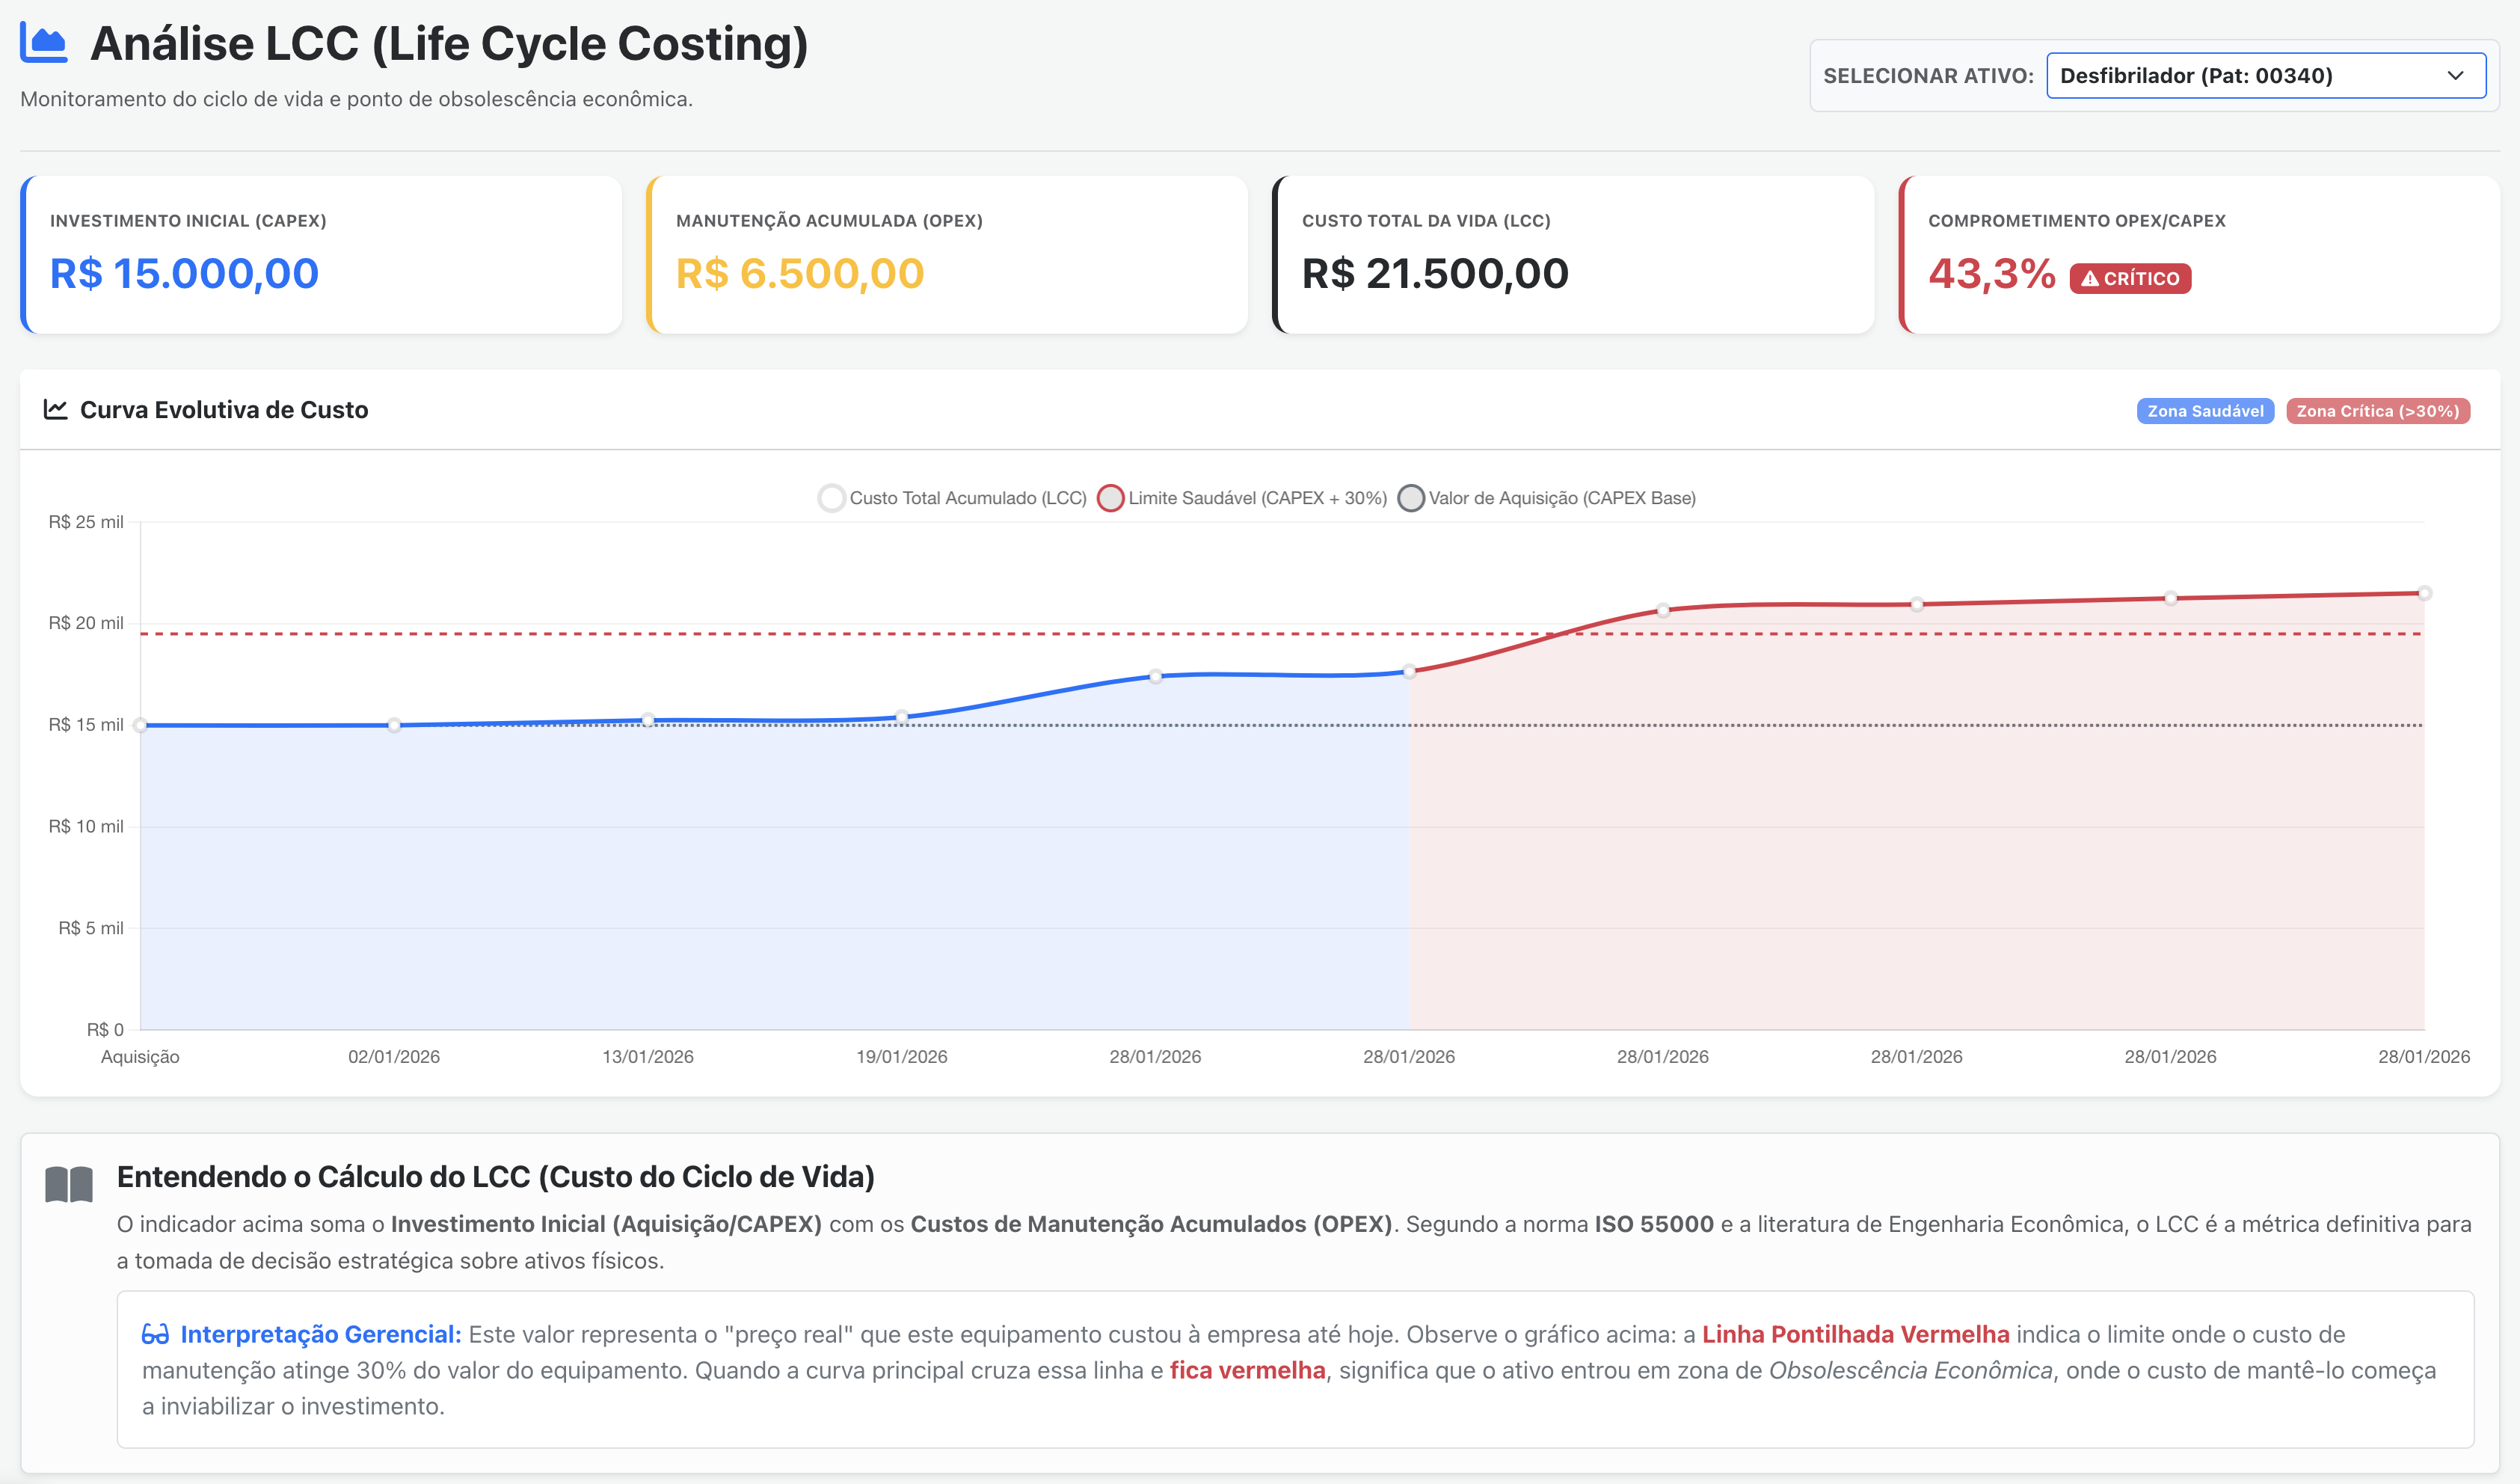2520x1484 pixels.
Task: Click the chevron on the Desfibrilador selector
Action: click(x=2455, y=75)
